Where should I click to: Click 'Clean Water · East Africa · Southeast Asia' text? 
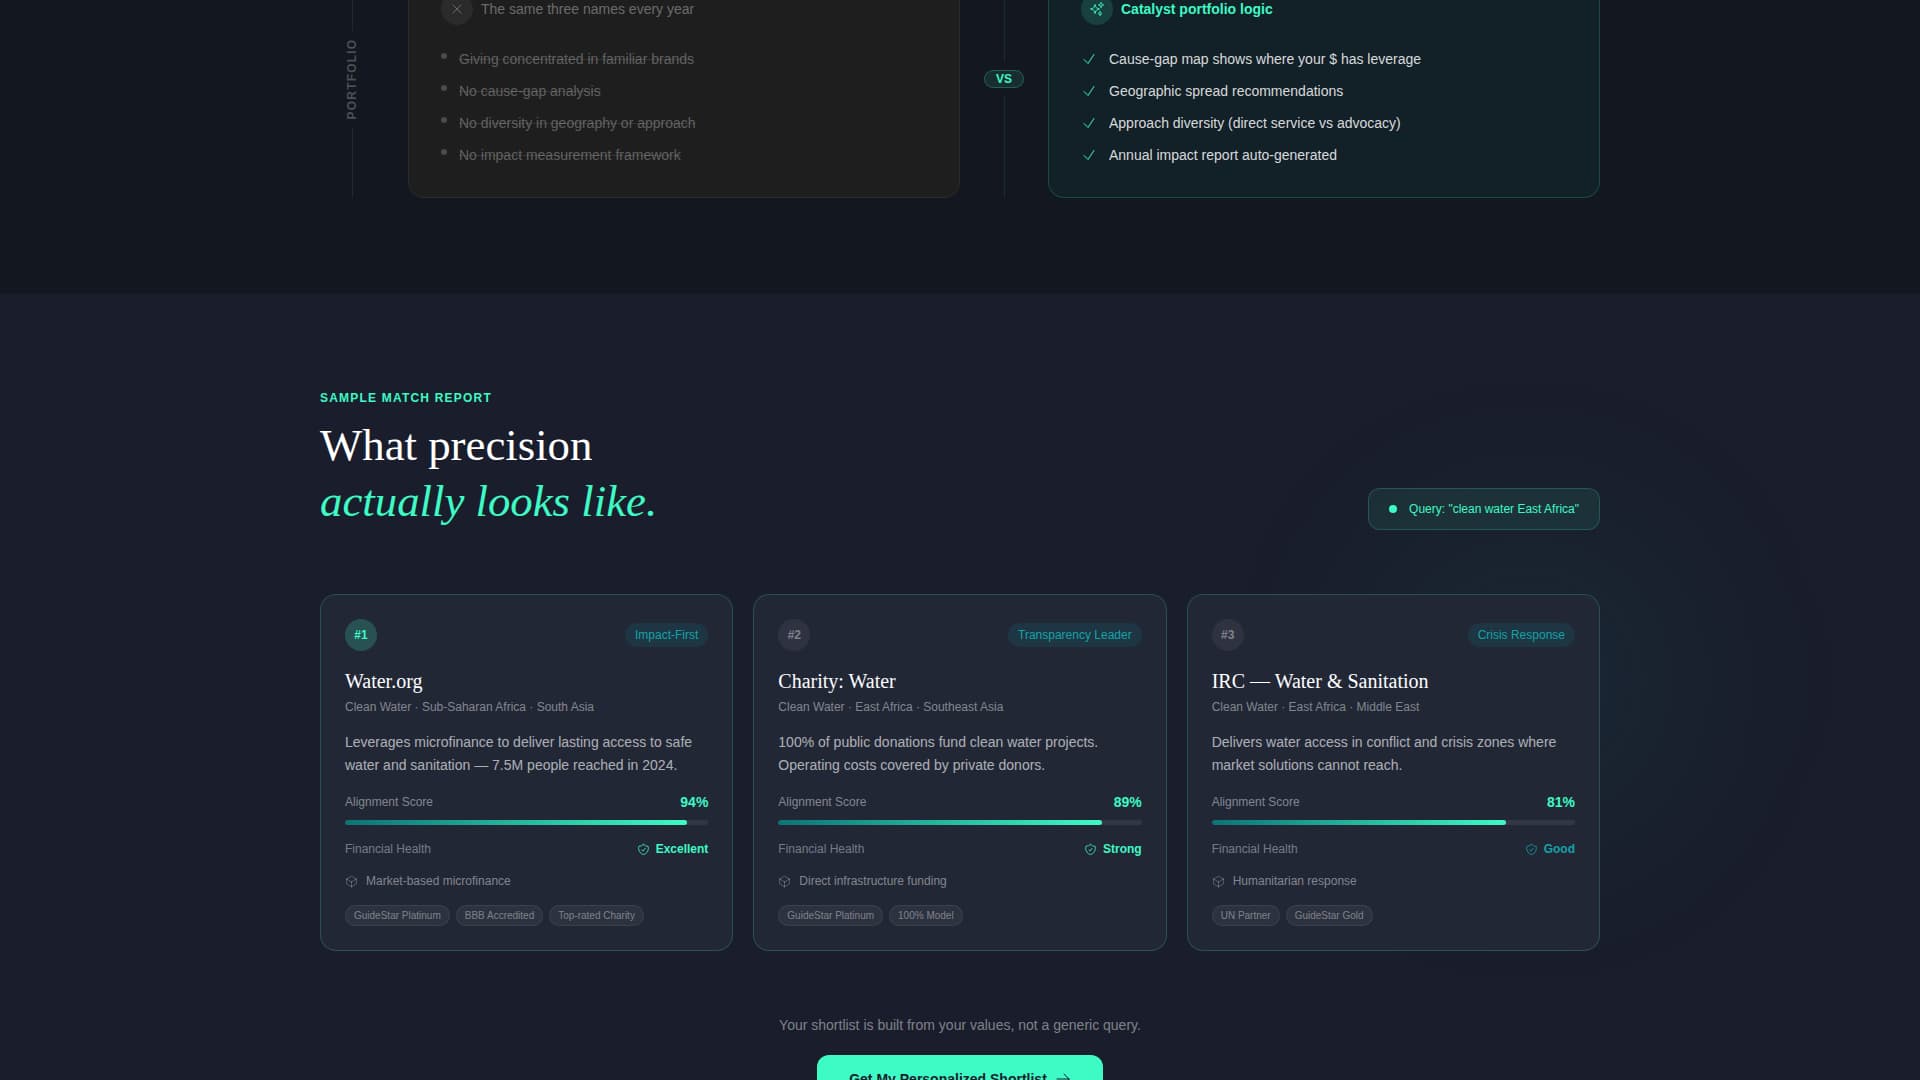pos(891,707)
